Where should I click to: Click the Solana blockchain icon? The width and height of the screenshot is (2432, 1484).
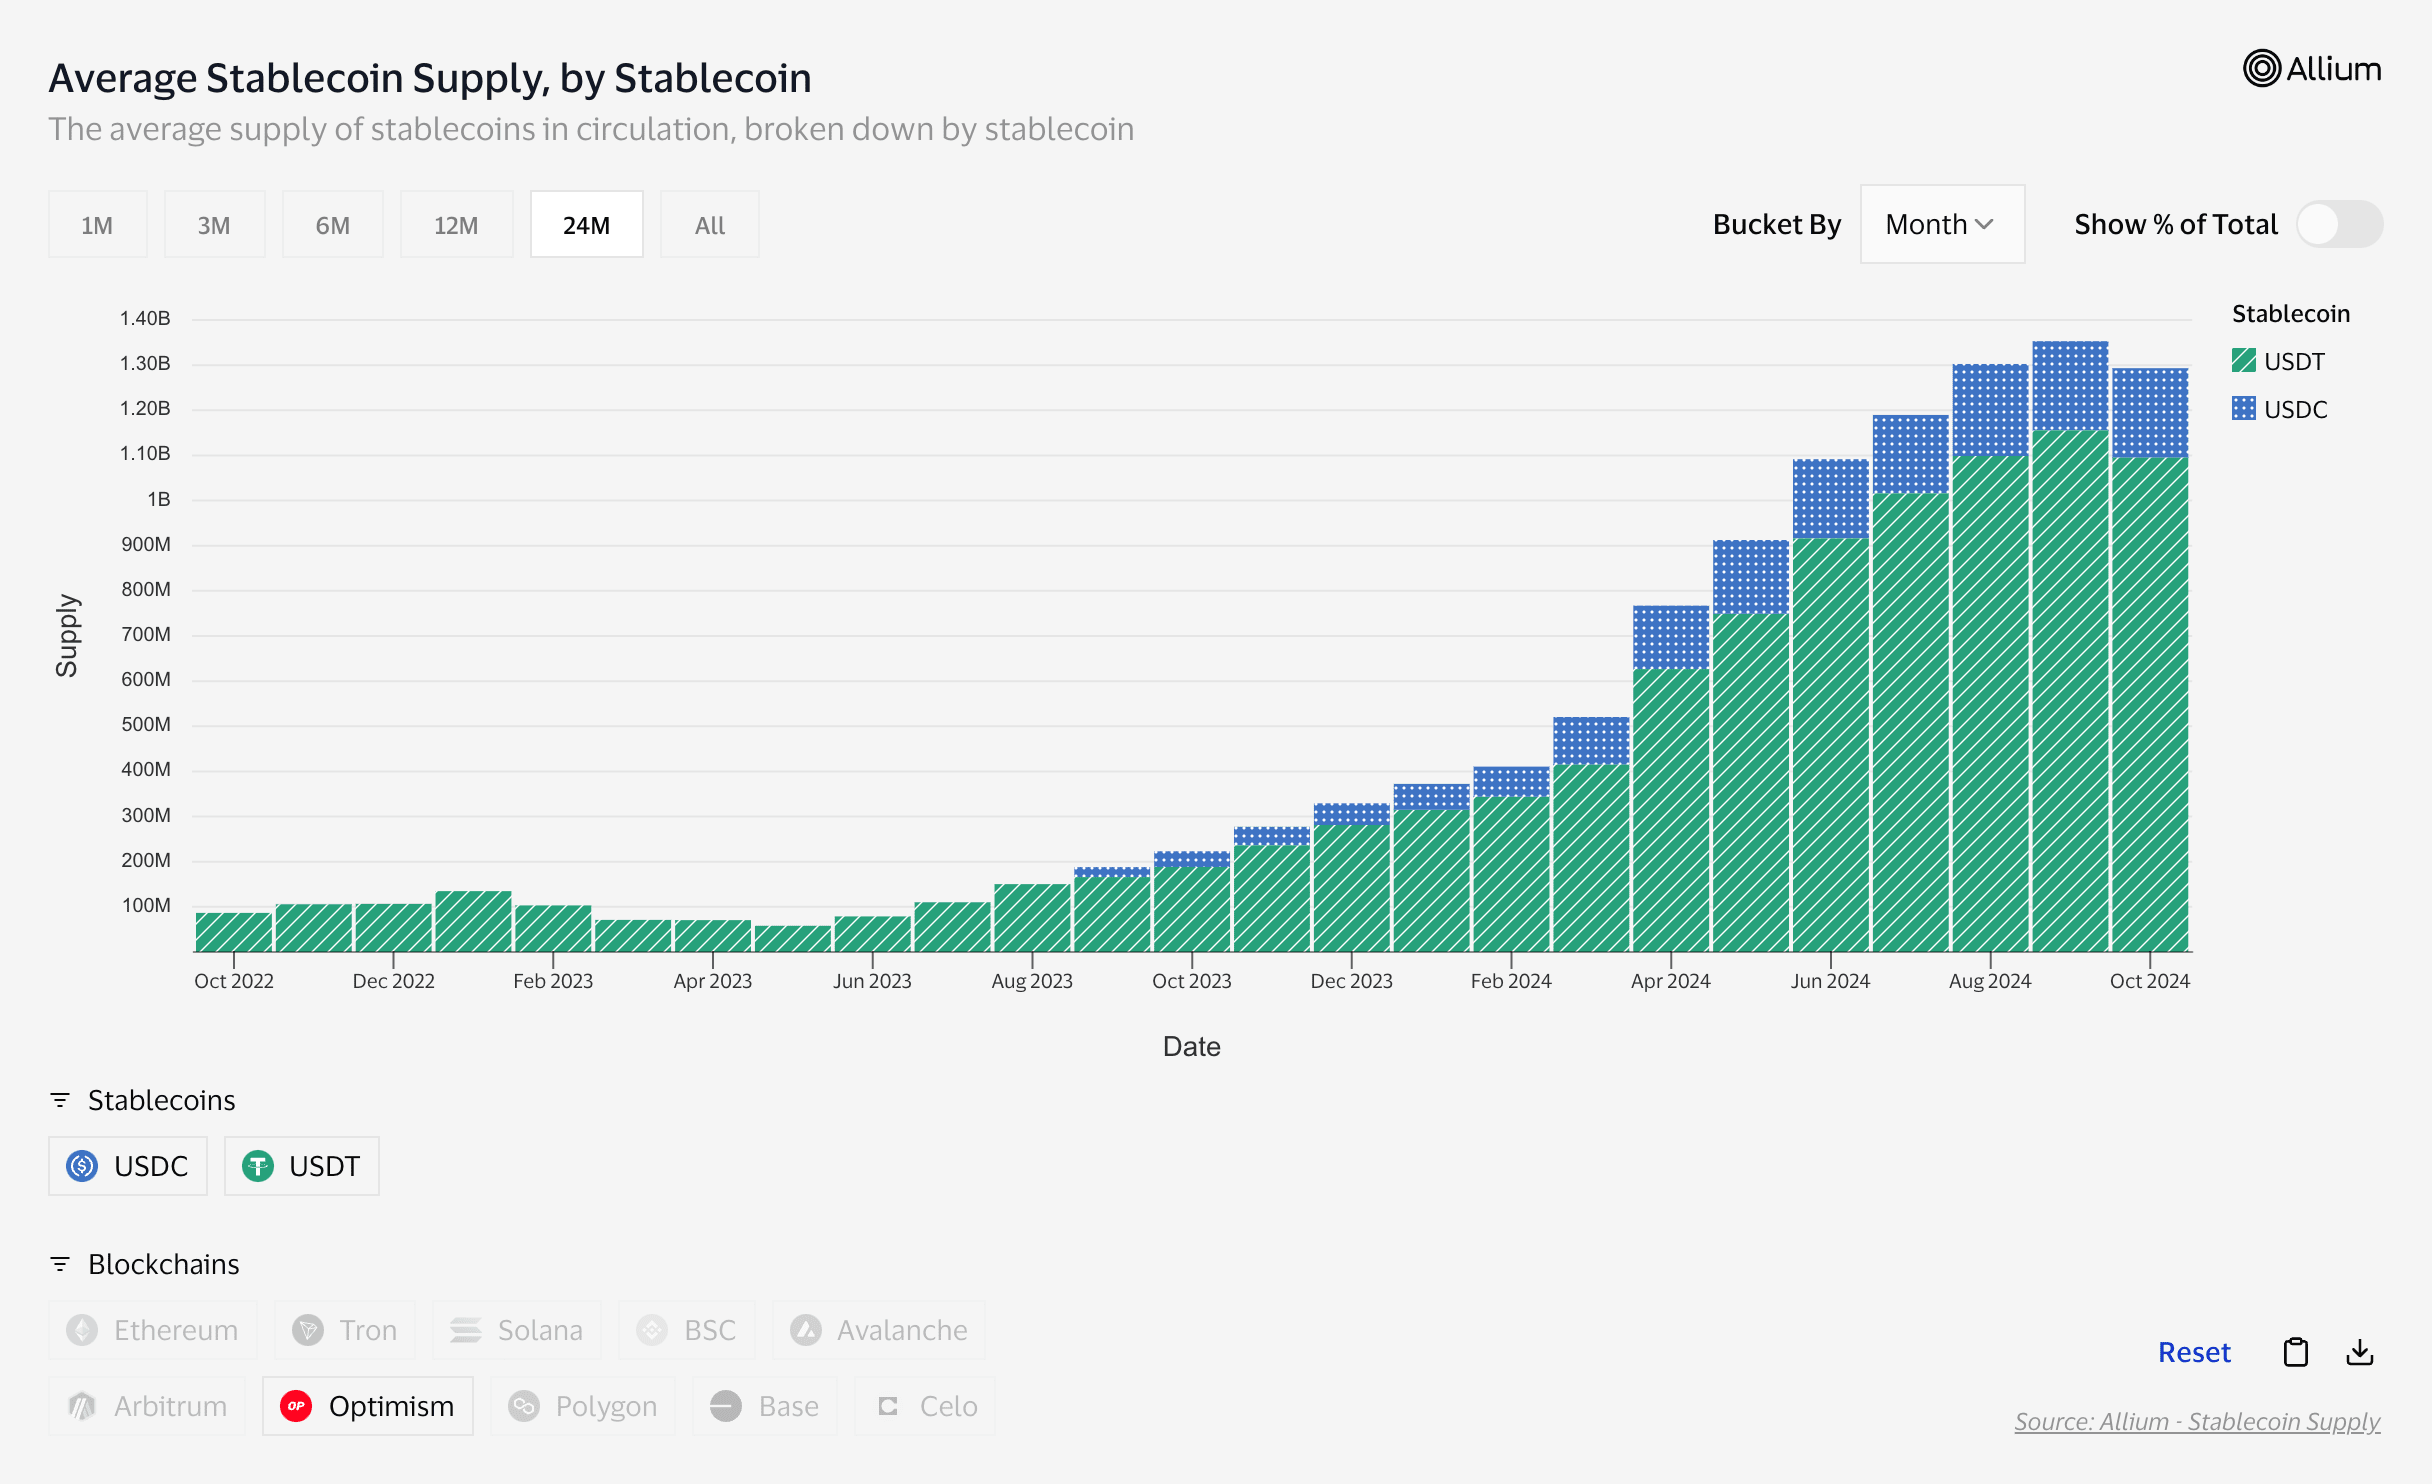464,1330
